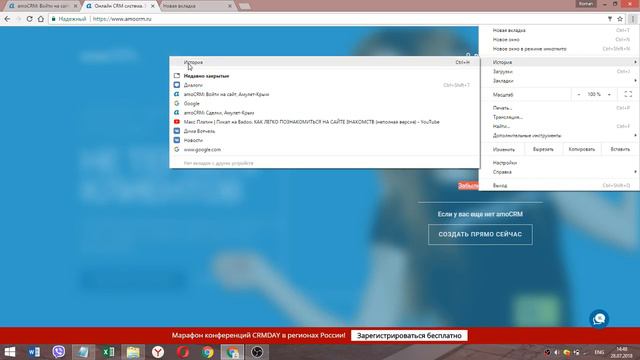Click Вставить in the edit row

pyautogui.click(x=620, y=149)
